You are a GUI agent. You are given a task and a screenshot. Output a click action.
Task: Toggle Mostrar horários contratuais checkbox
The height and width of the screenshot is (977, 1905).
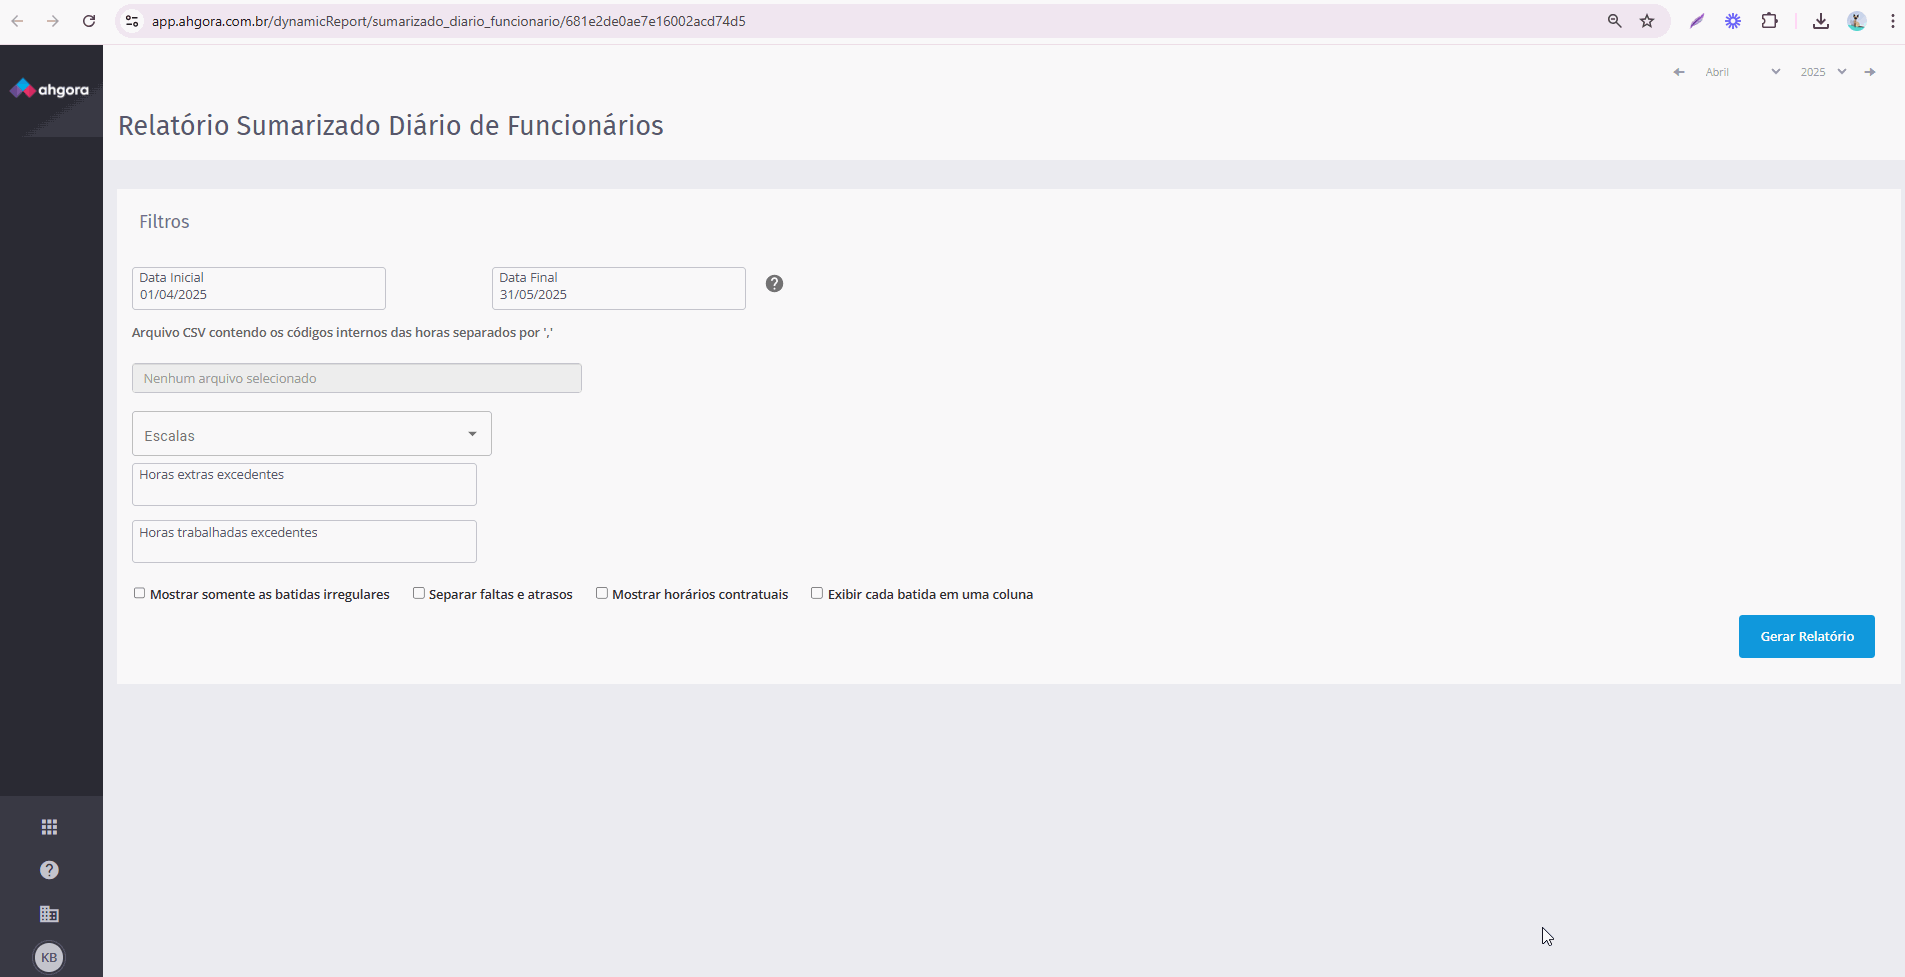coord(602,594)
